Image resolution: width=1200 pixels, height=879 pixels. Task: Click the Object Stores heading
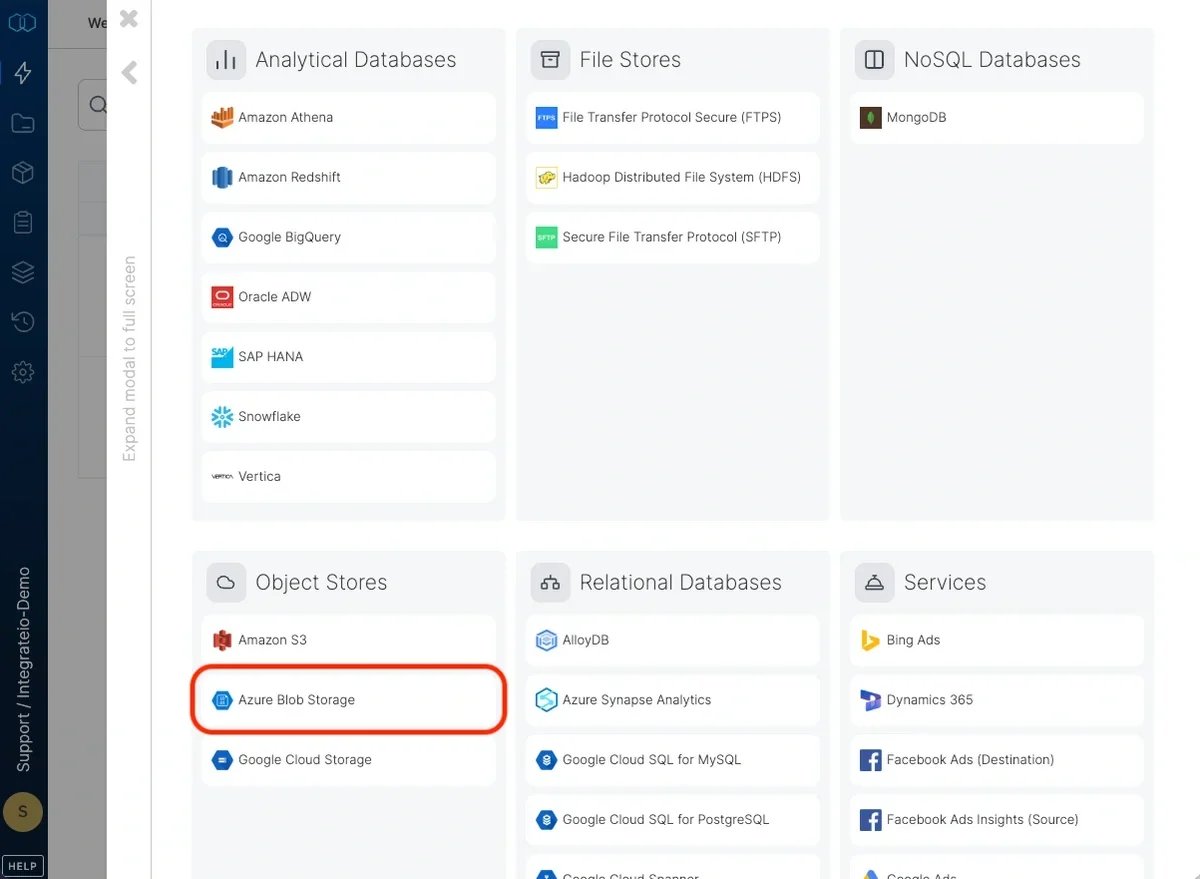(321, 583)
